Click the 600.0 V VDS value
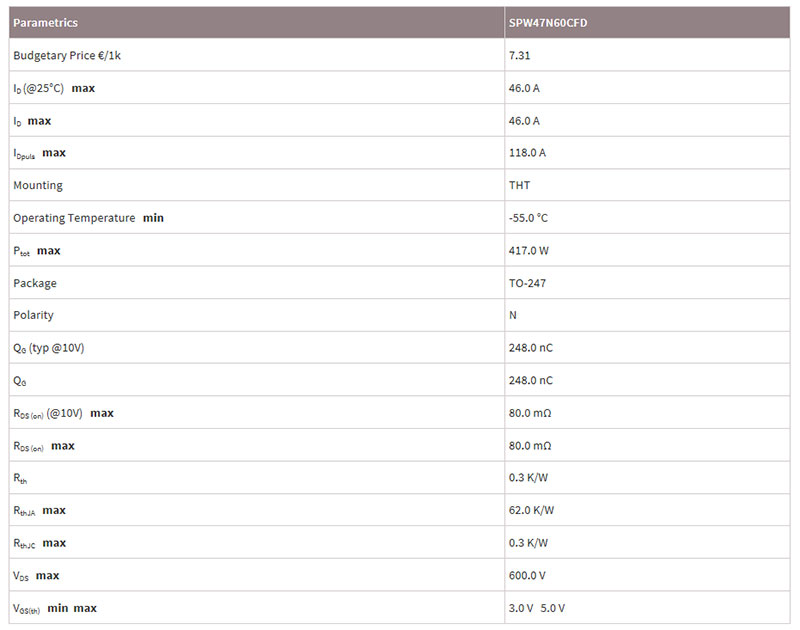Viewport: 800px width, 630px height. pyautogui.click(x=527, y=576)
